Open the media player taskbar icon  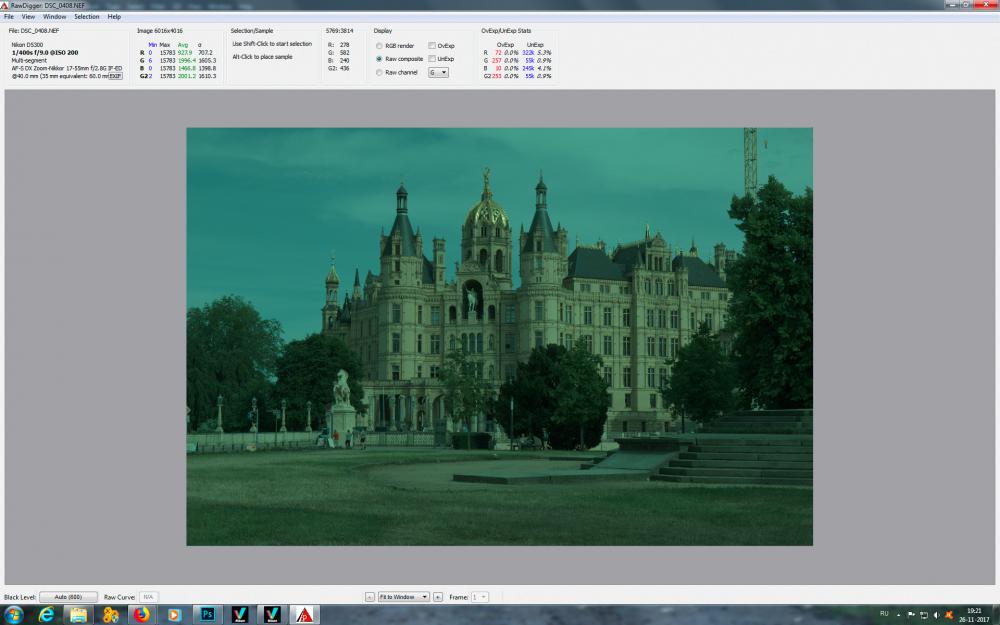tap(173, 615)
